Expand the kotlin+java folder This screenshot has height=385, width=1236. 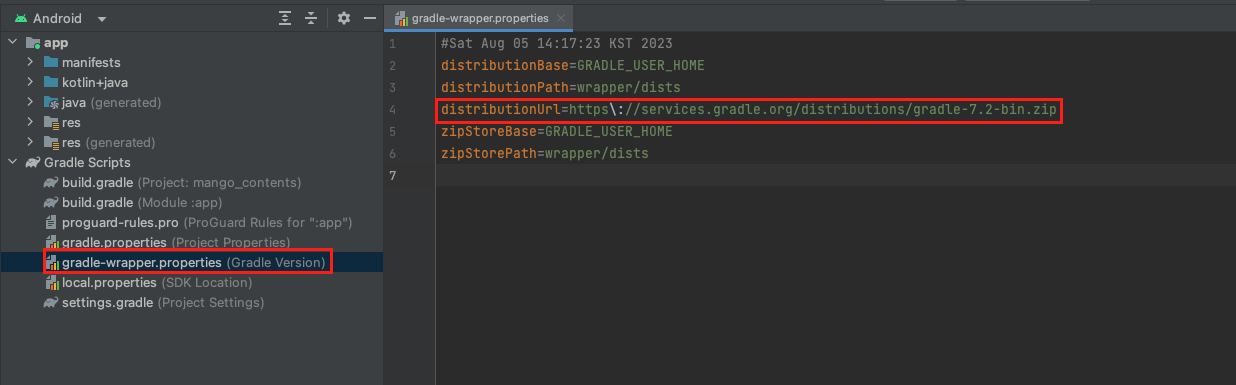click(31, 82)
